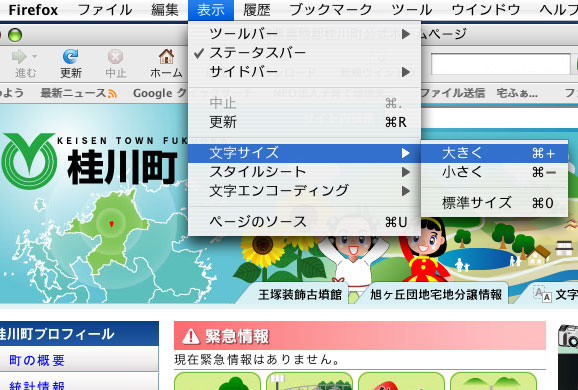Open the 旭ヶ丘団地宅地分譲情報 tab link
Image resolution: width=578 pixels, height=390 pixels.
436,295
